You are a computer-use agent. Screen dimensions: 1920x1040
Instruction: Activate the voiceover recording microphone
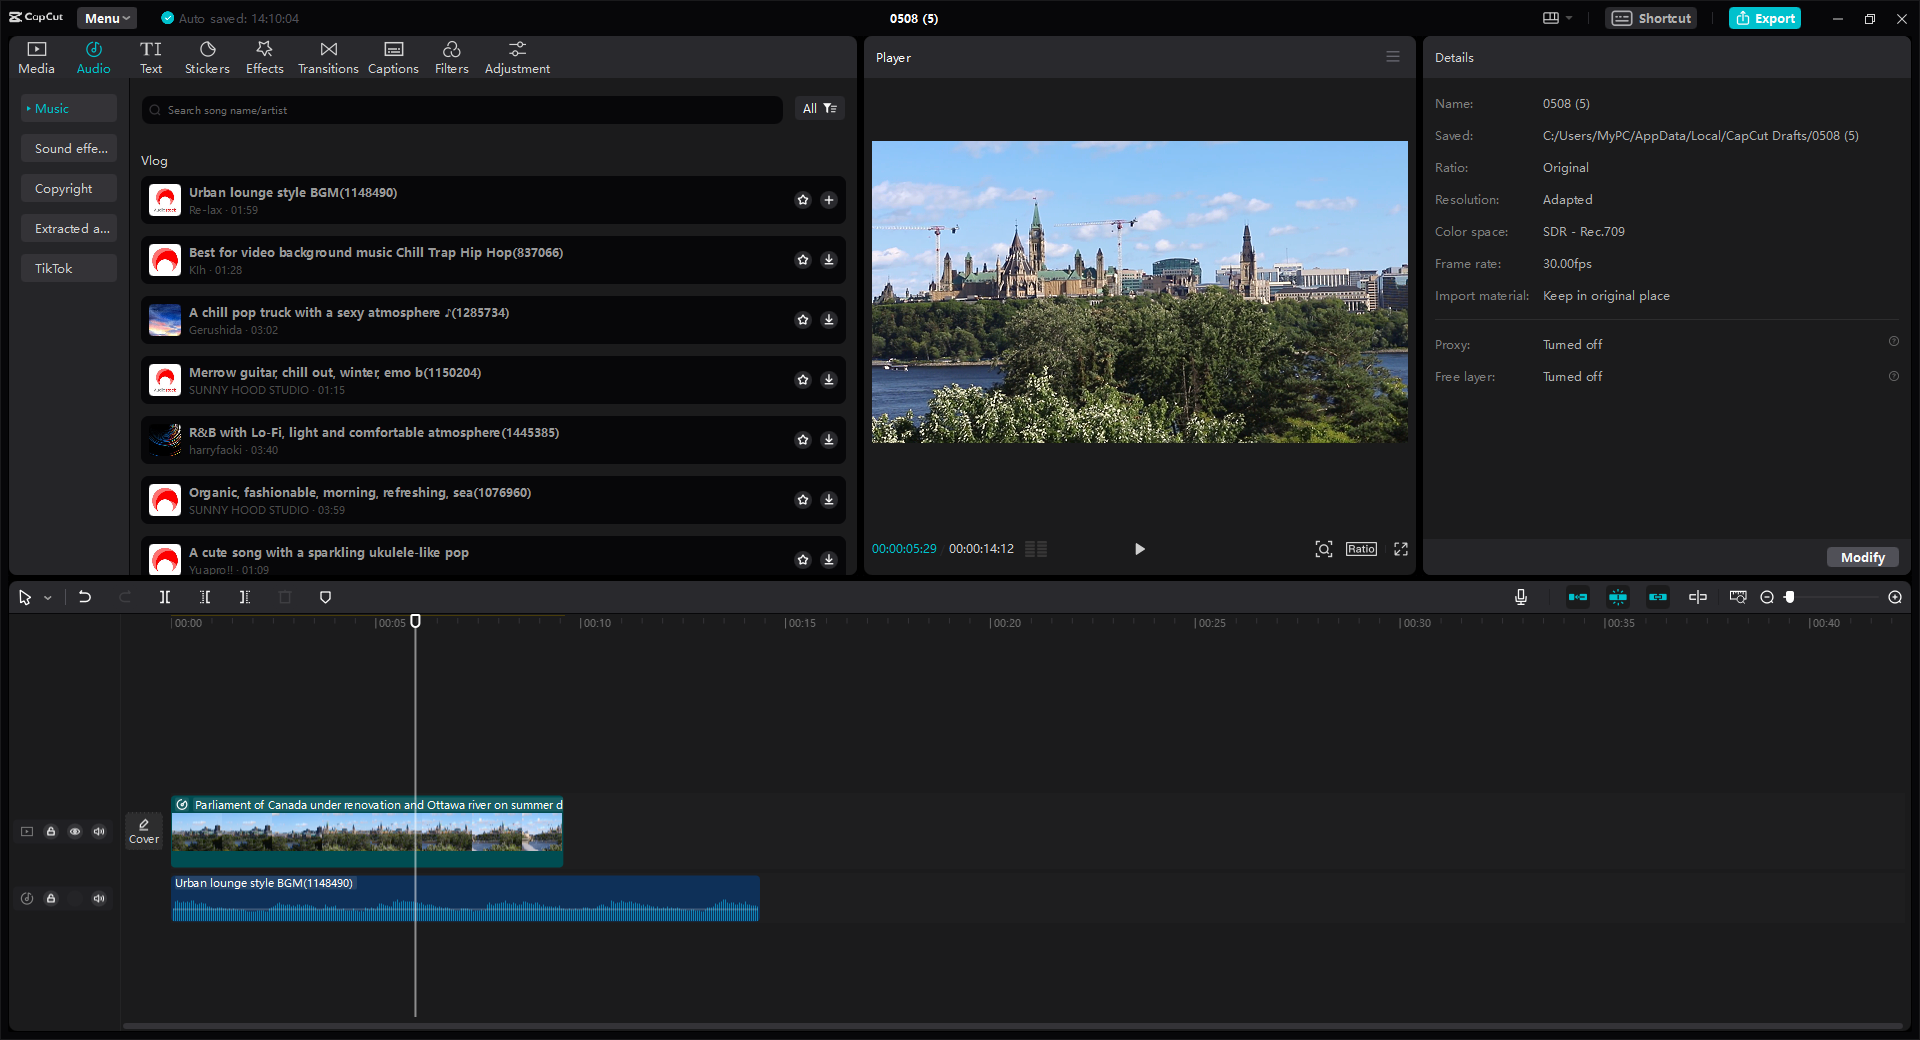[x=1519, y=597]
